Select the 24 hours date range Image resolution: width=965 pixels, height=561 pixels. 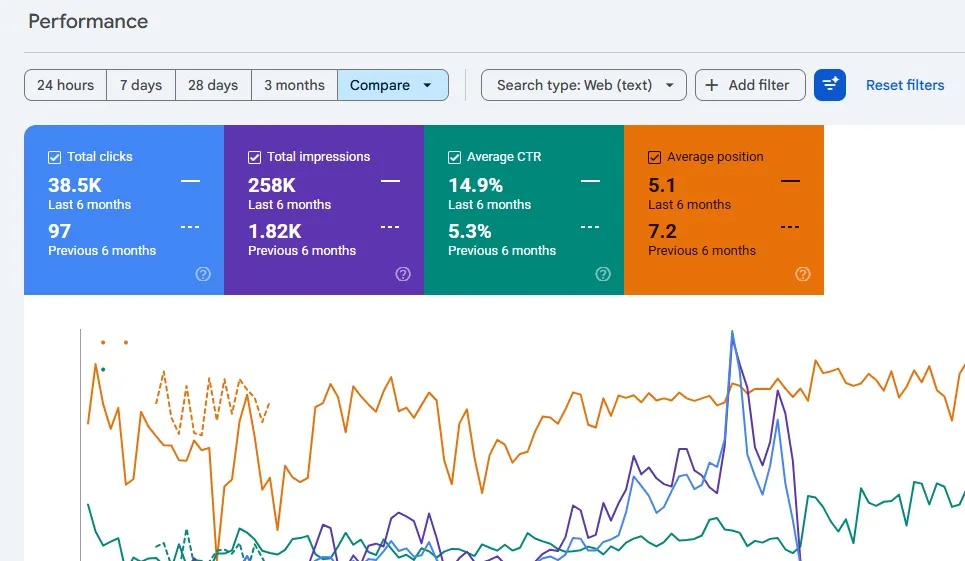click(65, 85)
